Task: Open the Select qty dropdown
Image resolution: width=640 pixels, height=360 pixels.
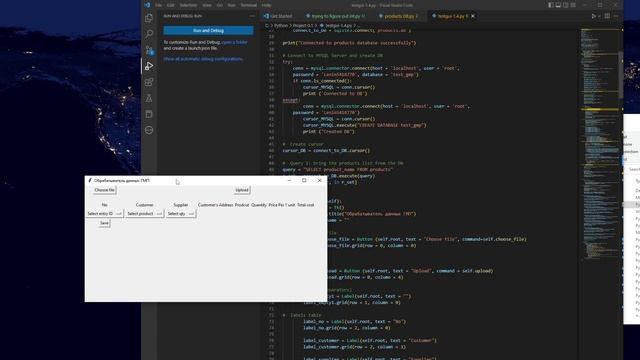Action: tap(180, 213)
